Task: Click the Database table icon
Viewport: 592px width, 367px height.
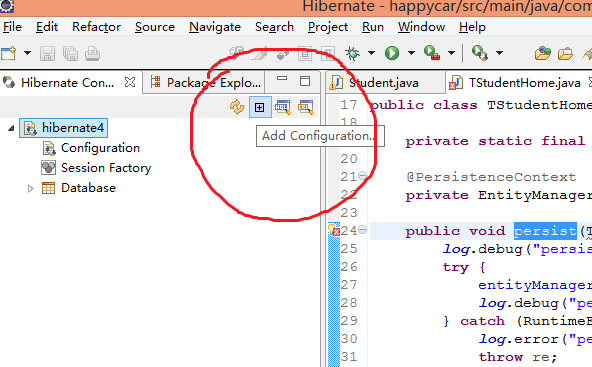Action: click(48, 188)
